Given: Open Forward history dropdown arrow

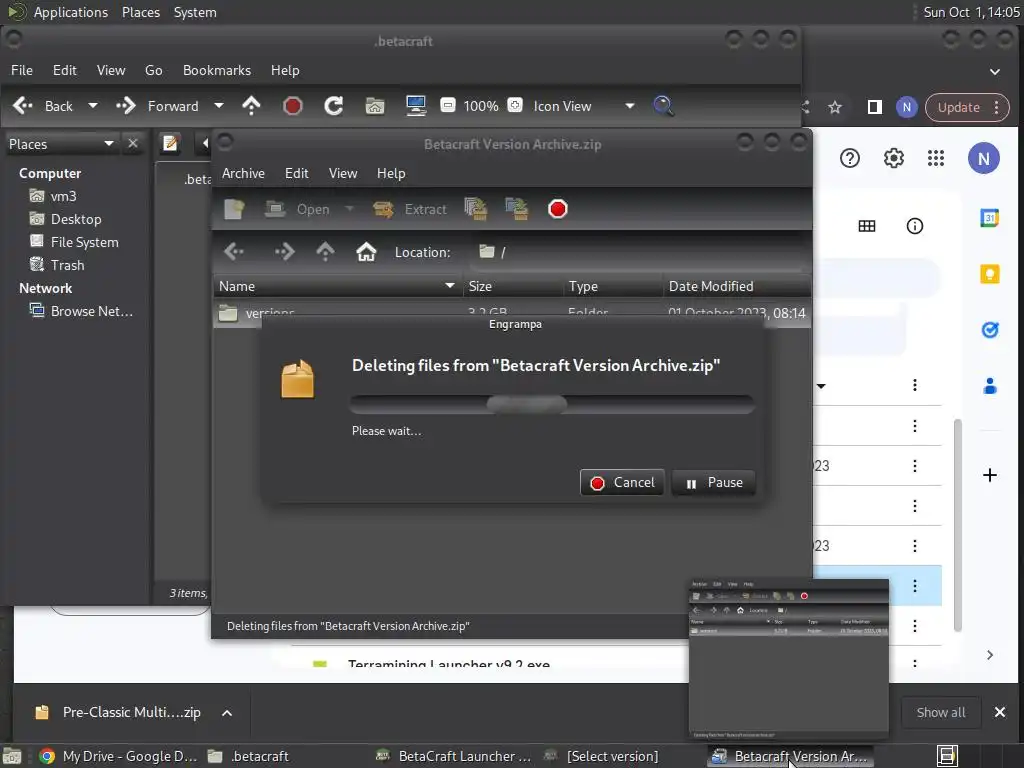Looking at the screenshot, I should (x=219, y=106).
